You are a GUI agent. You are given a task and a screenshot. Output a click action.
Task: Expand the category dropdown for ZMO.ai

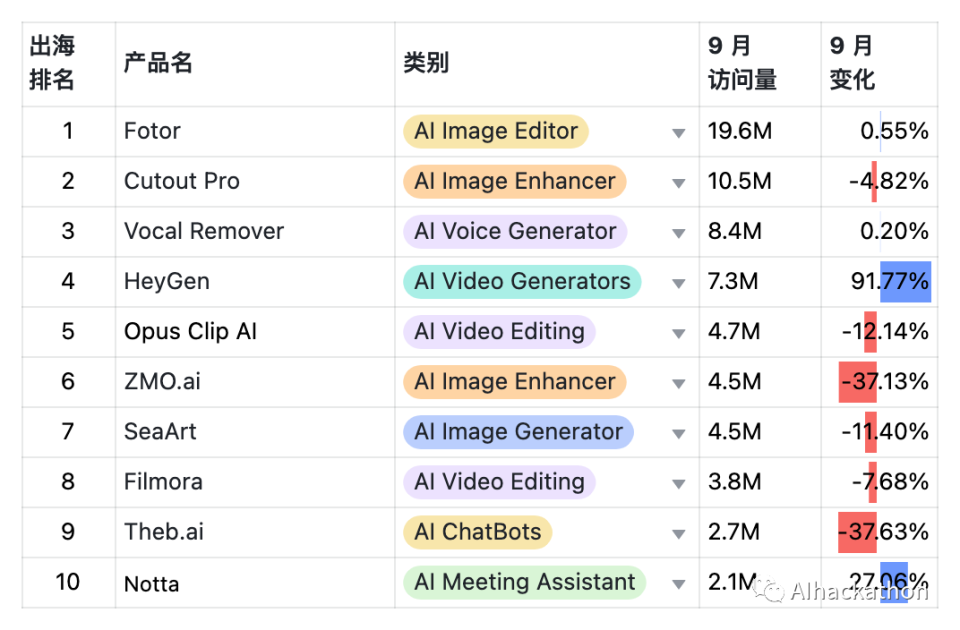pyautogui.click(x=679, y=382)
